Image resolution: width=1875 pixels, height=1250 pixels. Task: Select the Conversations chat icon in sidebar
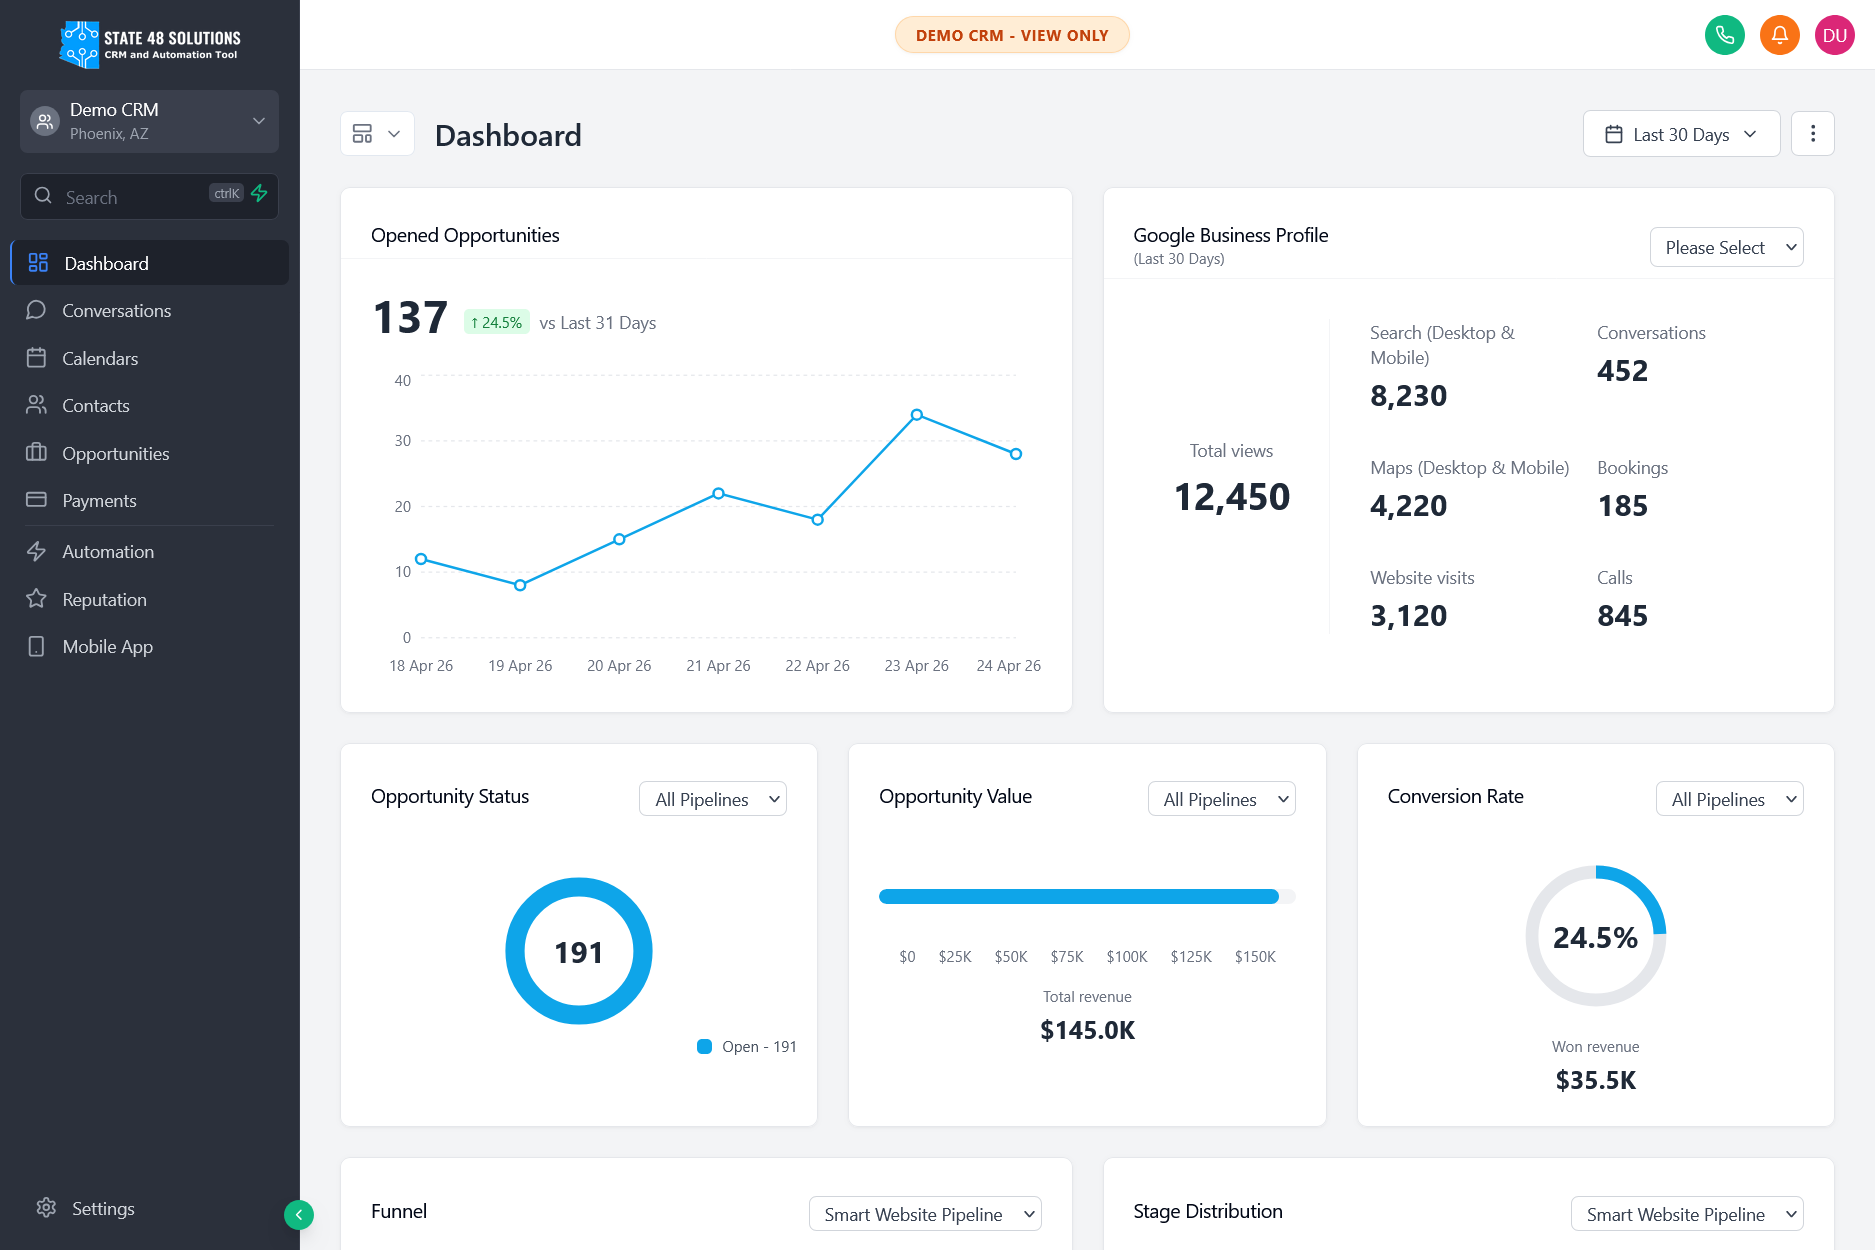click(x=37, y=310)
